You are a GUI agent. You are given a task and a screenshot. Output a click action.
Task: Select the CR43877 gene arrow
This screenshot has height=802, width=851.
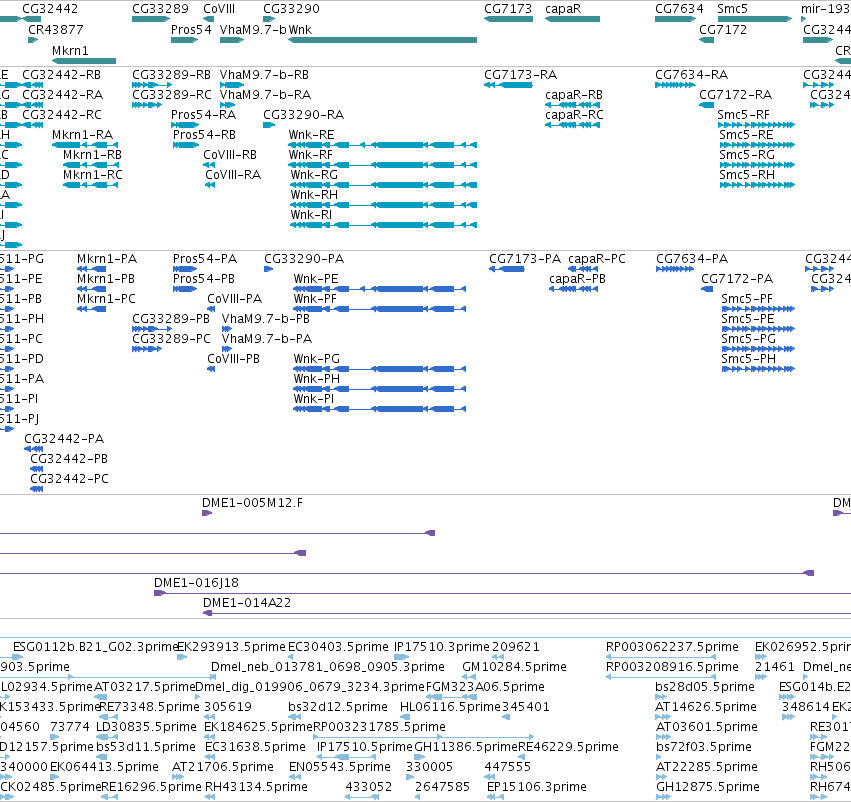[34, 40]
